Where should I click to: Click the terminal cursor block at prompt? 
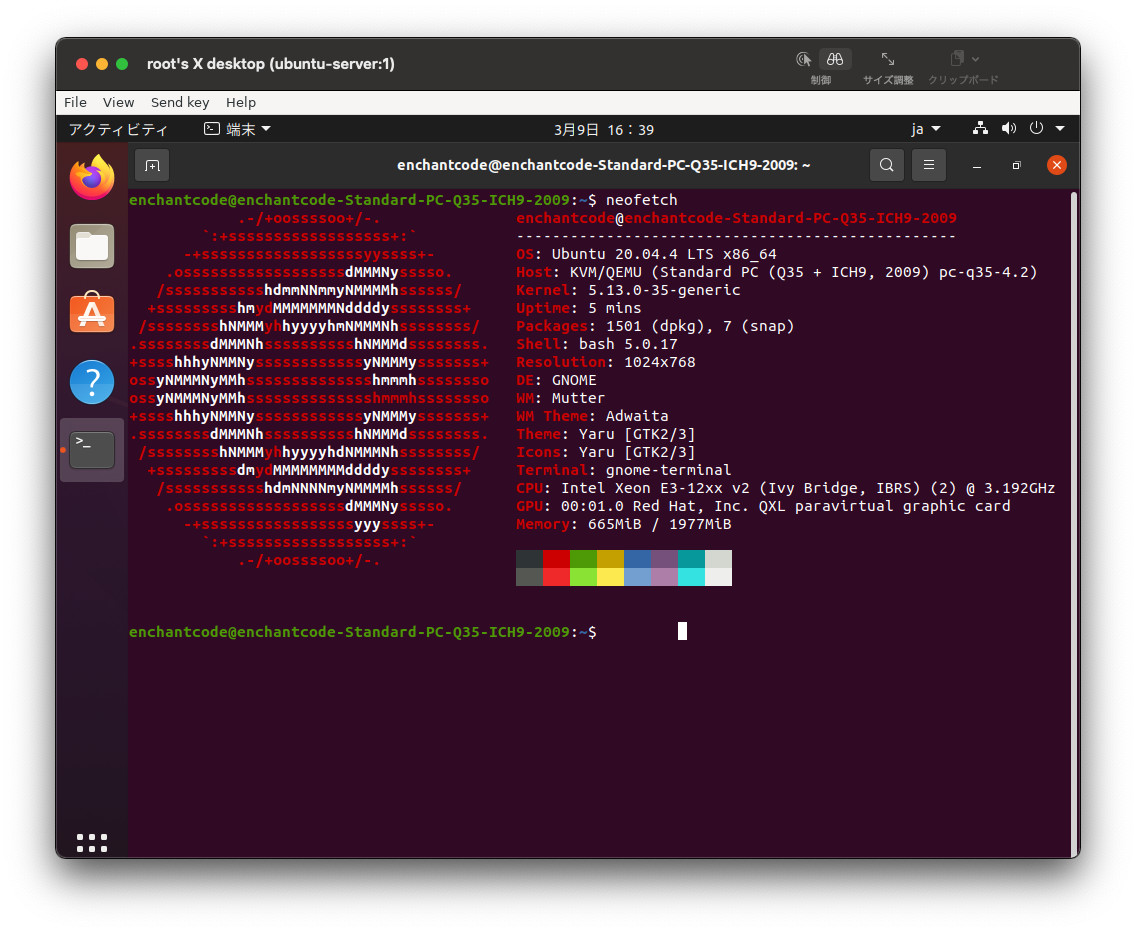pyautogui.click(x=682, y=631)
